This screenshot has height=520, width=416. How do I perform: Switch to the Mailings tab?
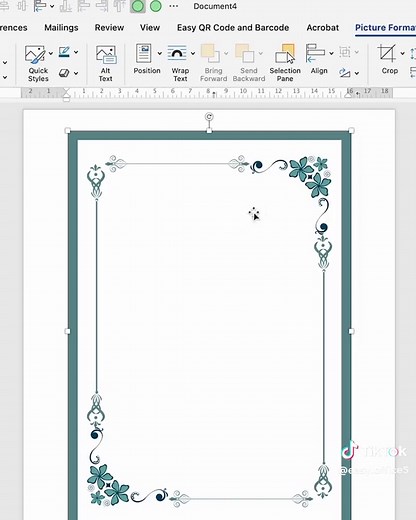(61, 28)
